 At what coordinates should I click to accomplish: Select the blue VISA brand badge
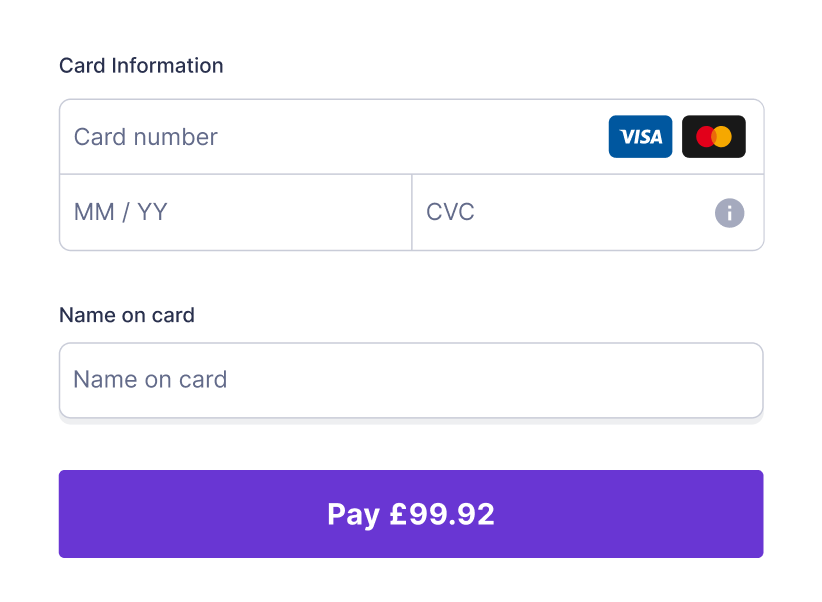pos(640,136)
